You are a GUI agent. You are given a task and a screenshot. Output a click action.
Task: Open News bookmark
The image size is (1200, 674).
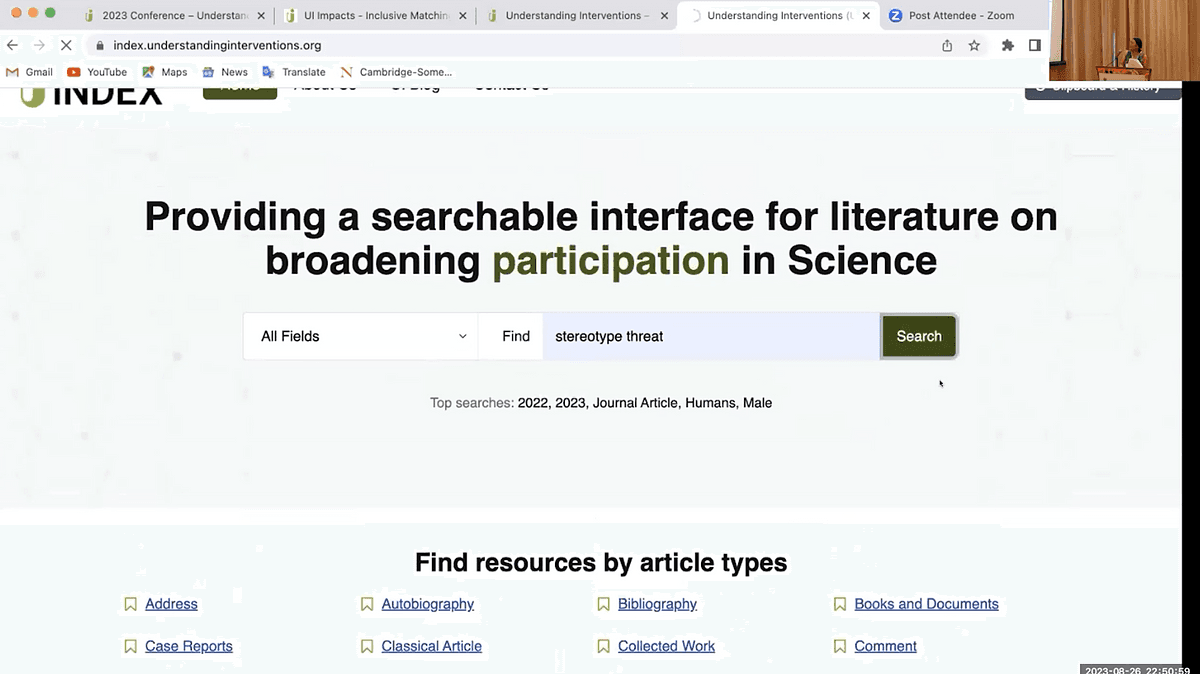(x=225, y=72)
